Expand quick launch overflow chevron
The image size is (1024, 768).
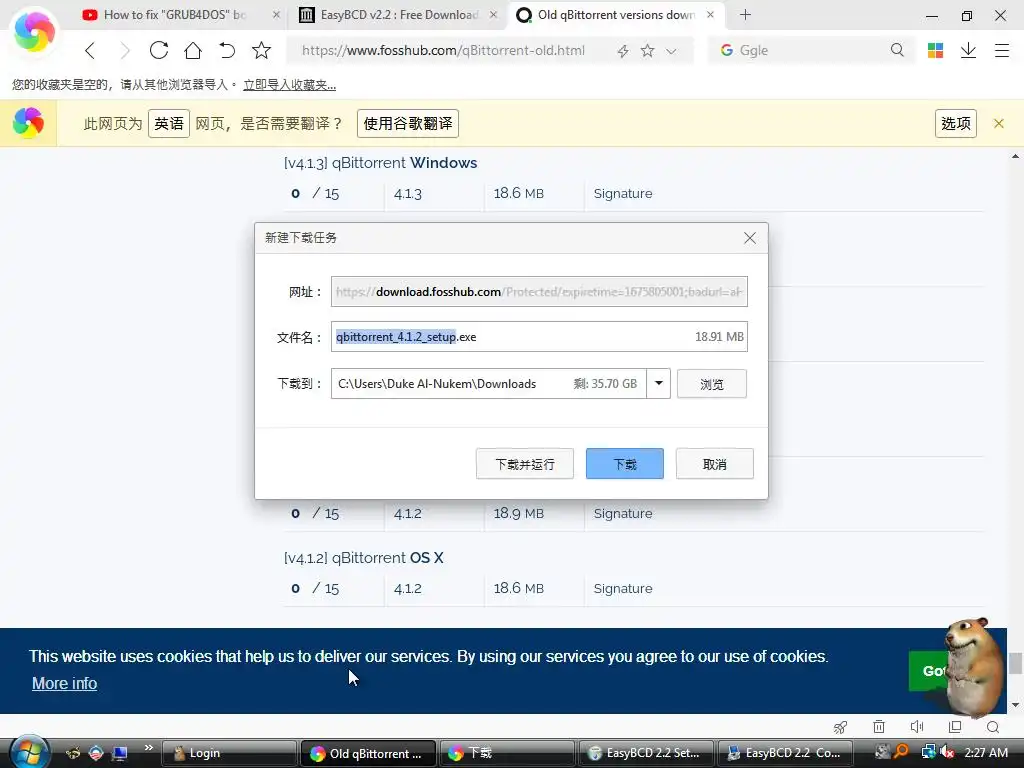tap(148, 747)
